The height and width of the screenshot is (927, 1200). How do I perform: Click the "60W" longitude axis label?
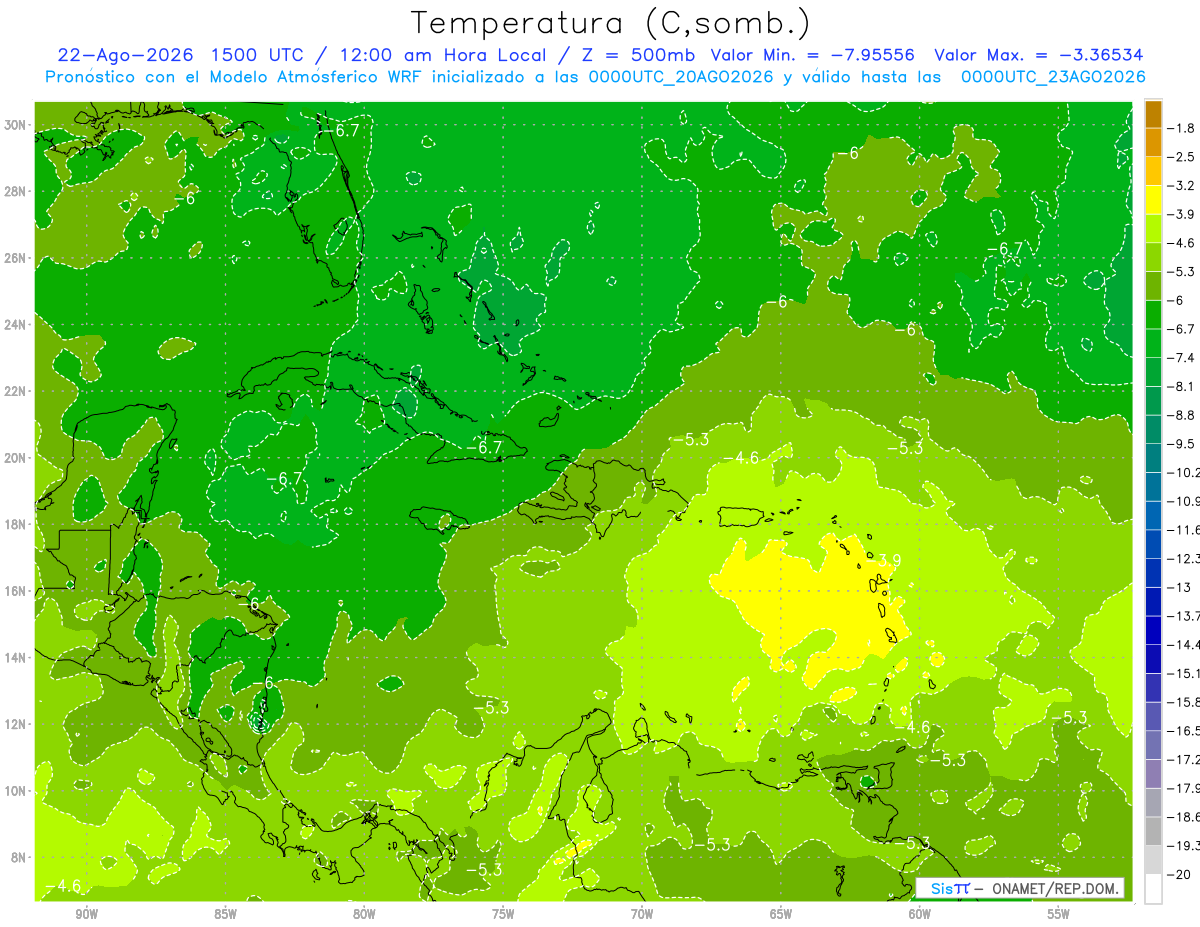pyautogui.click(x=920, y=914)
